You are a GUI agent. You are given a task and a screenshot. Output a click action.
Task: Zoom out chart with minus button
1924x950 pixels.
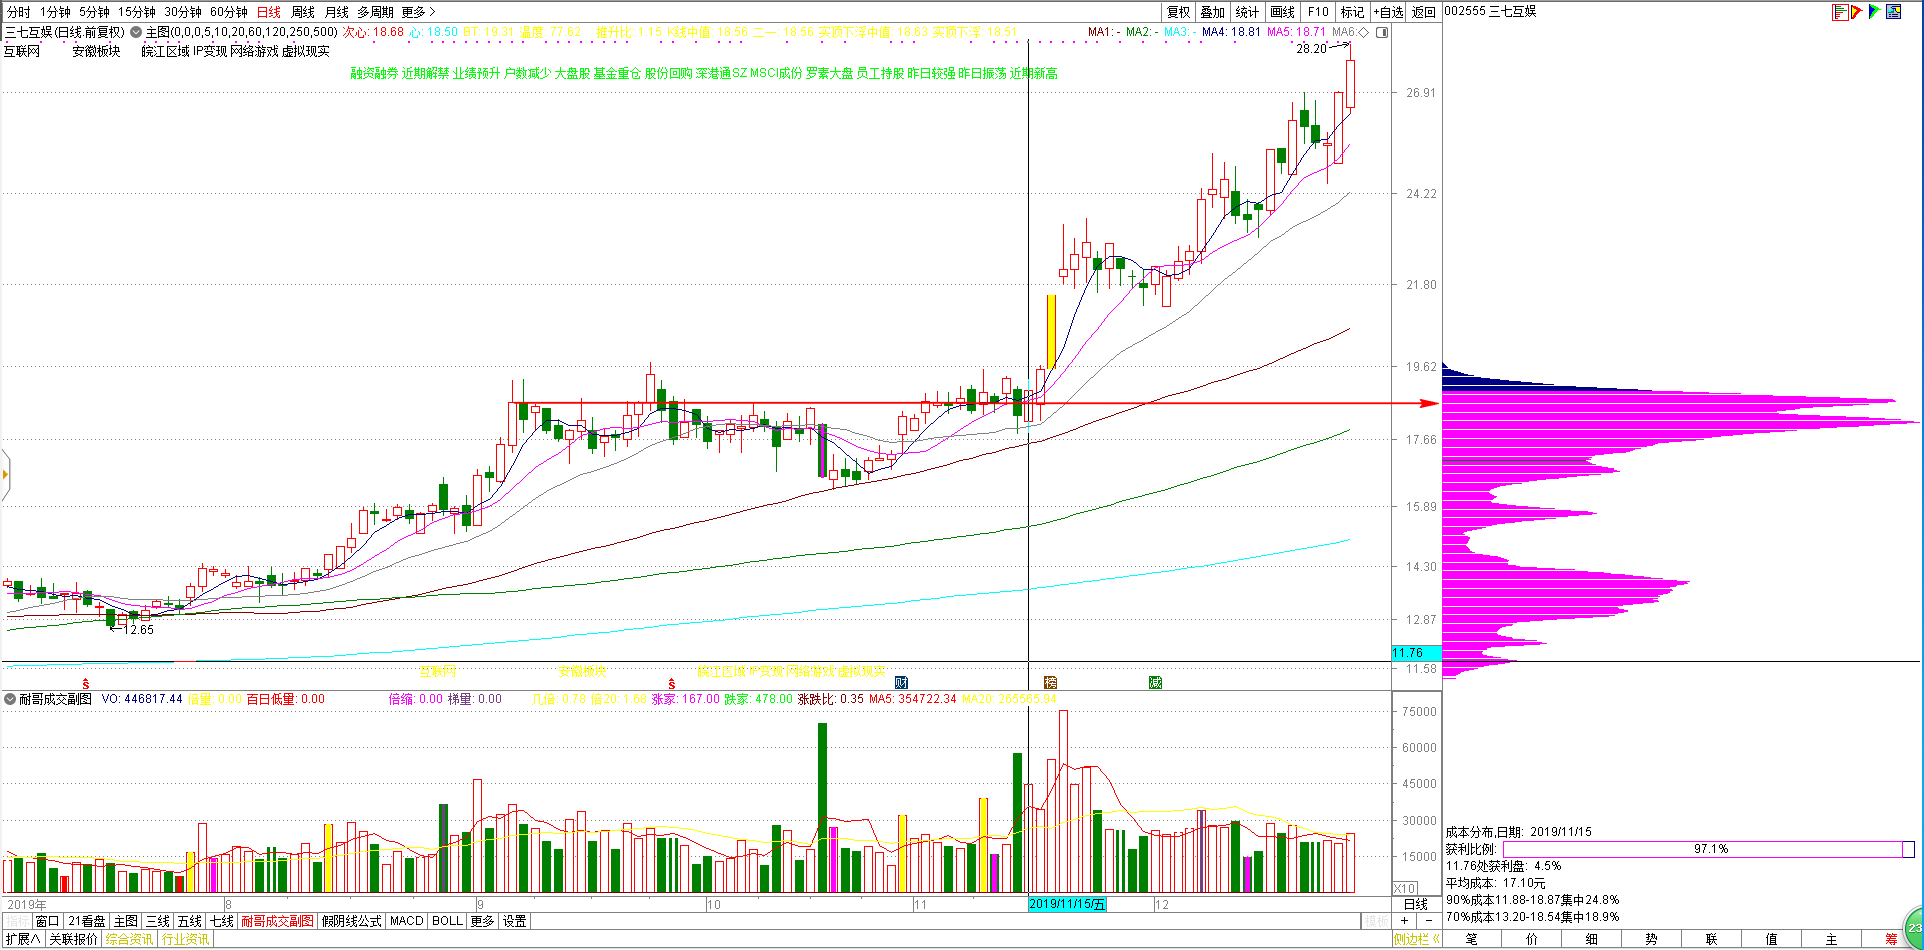1428,921
